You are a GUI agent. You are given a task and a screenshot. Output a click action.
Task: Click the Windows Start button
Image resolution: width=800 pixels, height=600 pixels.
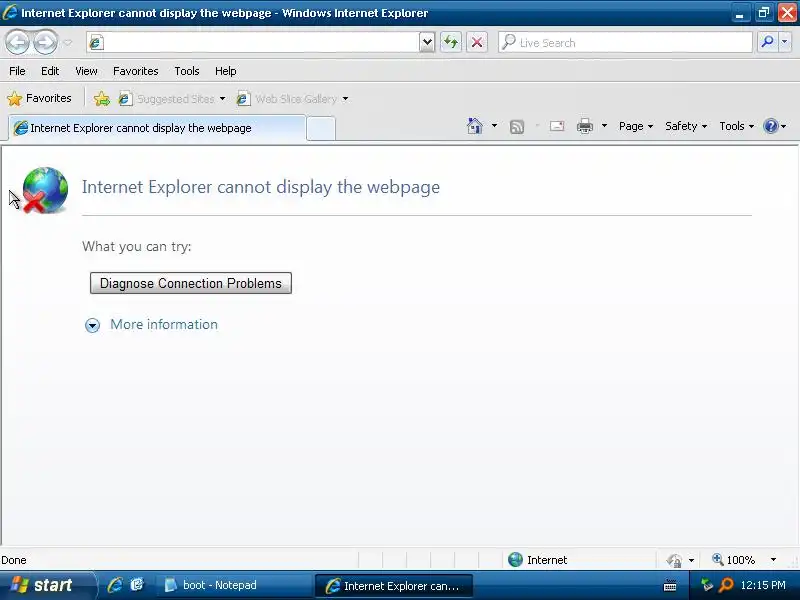tap(47, 585)
